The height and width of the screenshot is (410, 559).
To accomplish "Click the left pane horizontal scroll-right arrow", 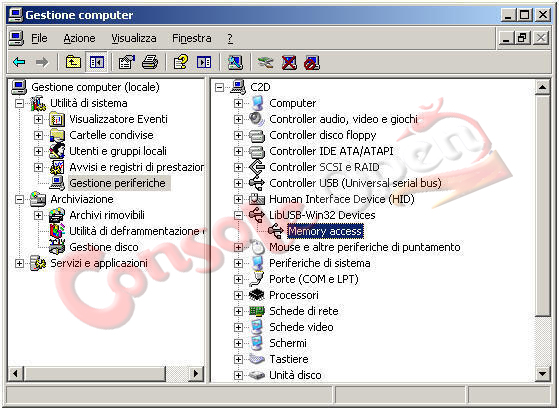I will coord(195,374).
